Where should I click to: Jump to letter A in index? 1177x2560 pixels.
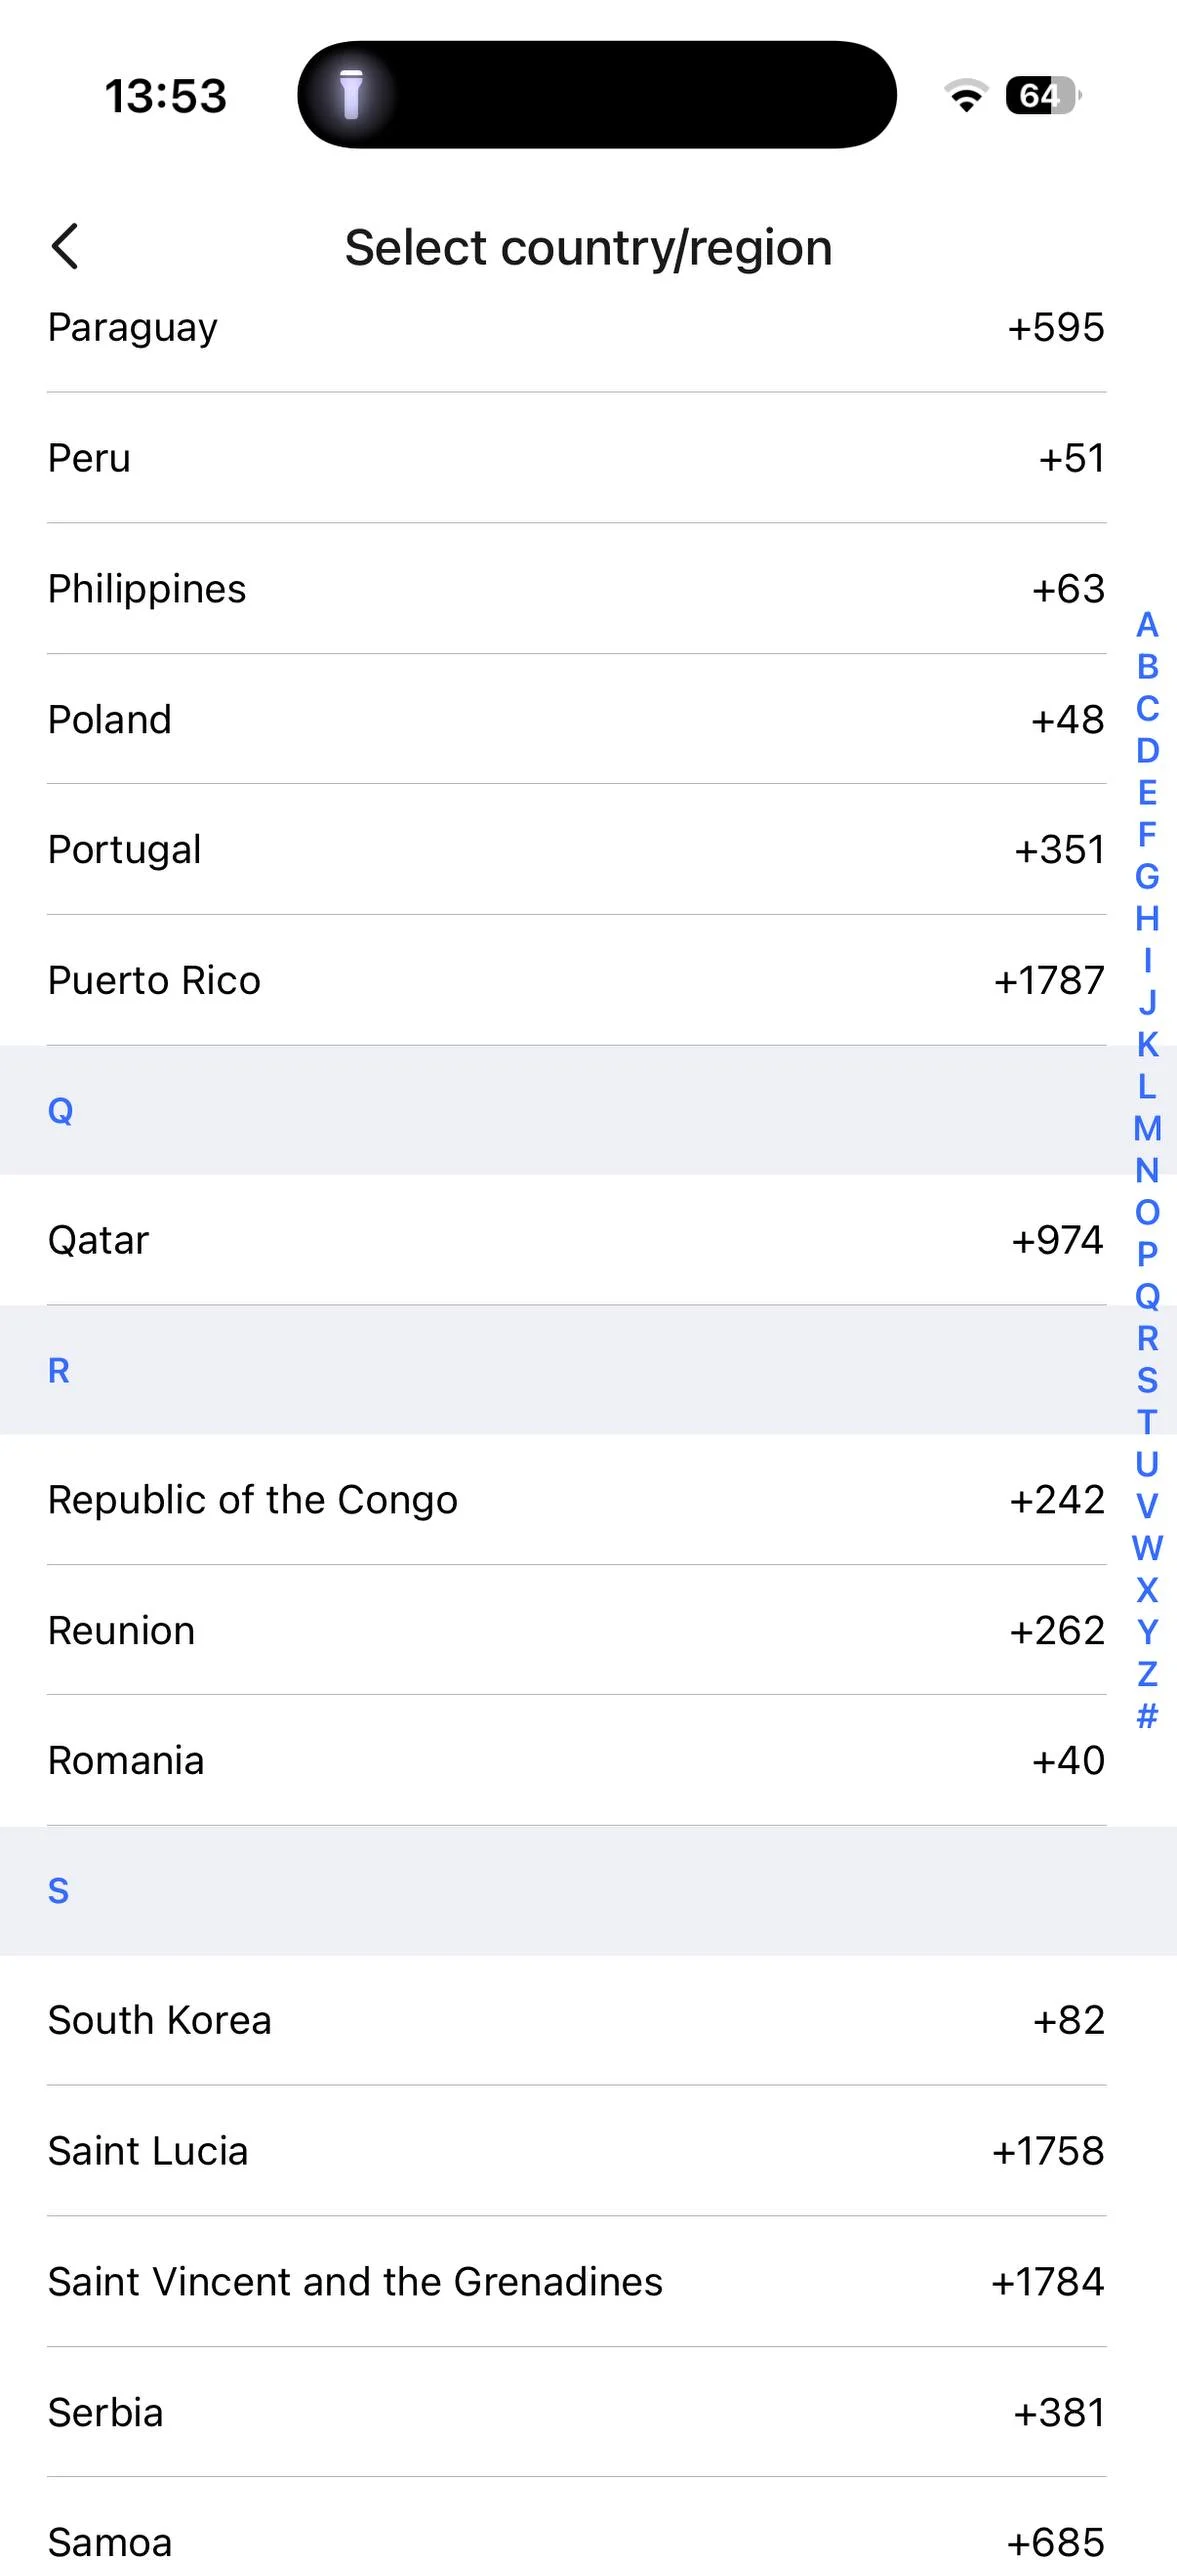coord(1147,625)
